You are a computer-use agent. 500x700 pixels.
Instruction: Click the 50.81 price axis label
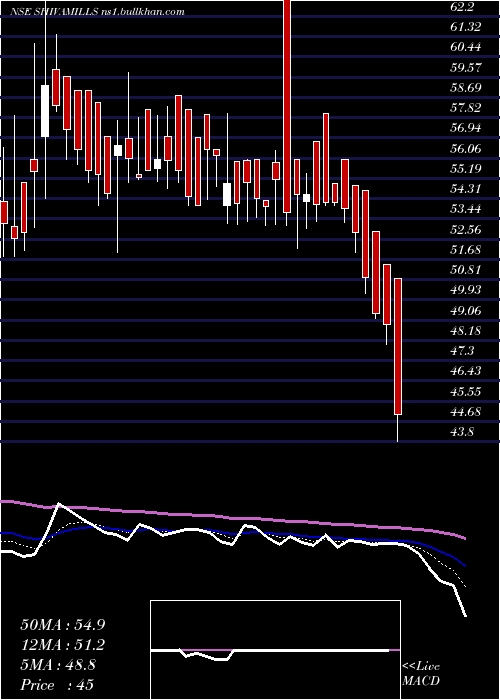point(465,270)
